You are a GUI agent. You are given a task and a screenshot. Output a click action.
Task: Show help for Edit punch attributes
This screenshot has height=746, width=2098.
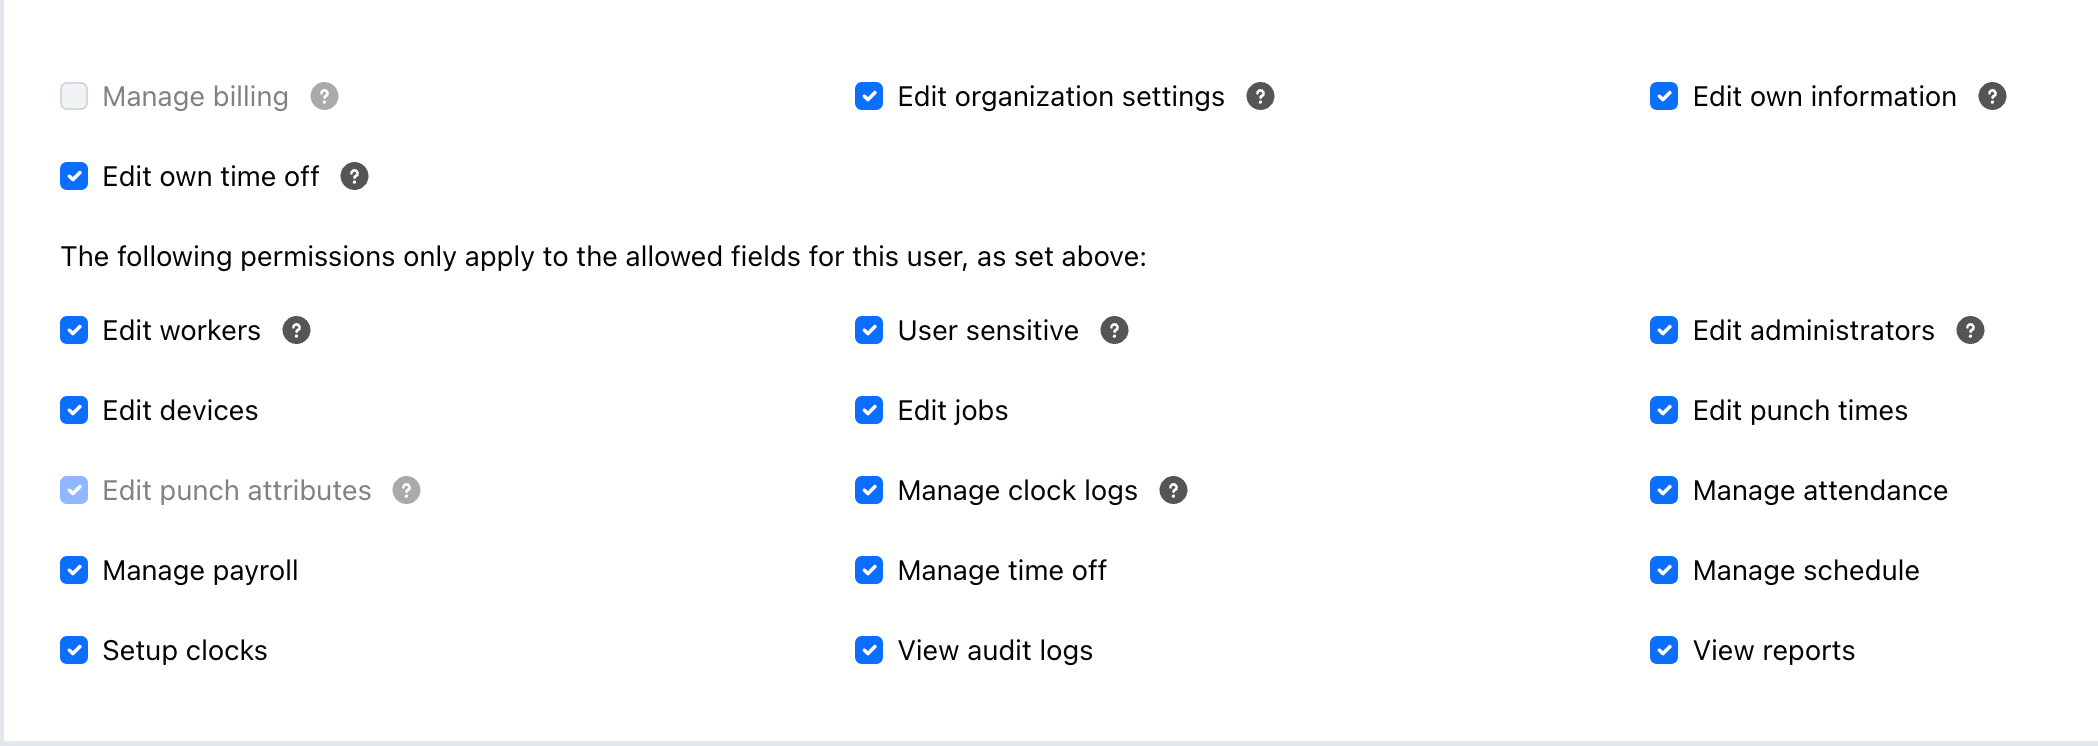click(x=406, y=490)
